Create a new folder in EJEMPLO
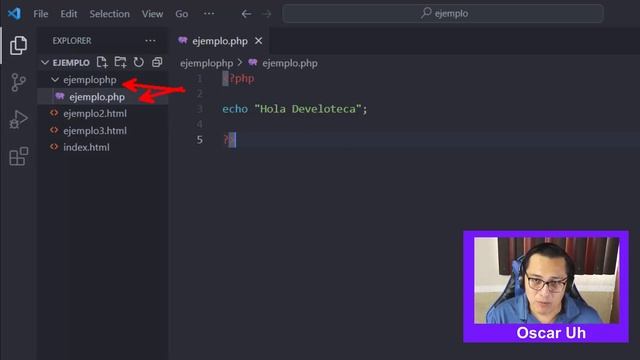 tap(120, 62)
